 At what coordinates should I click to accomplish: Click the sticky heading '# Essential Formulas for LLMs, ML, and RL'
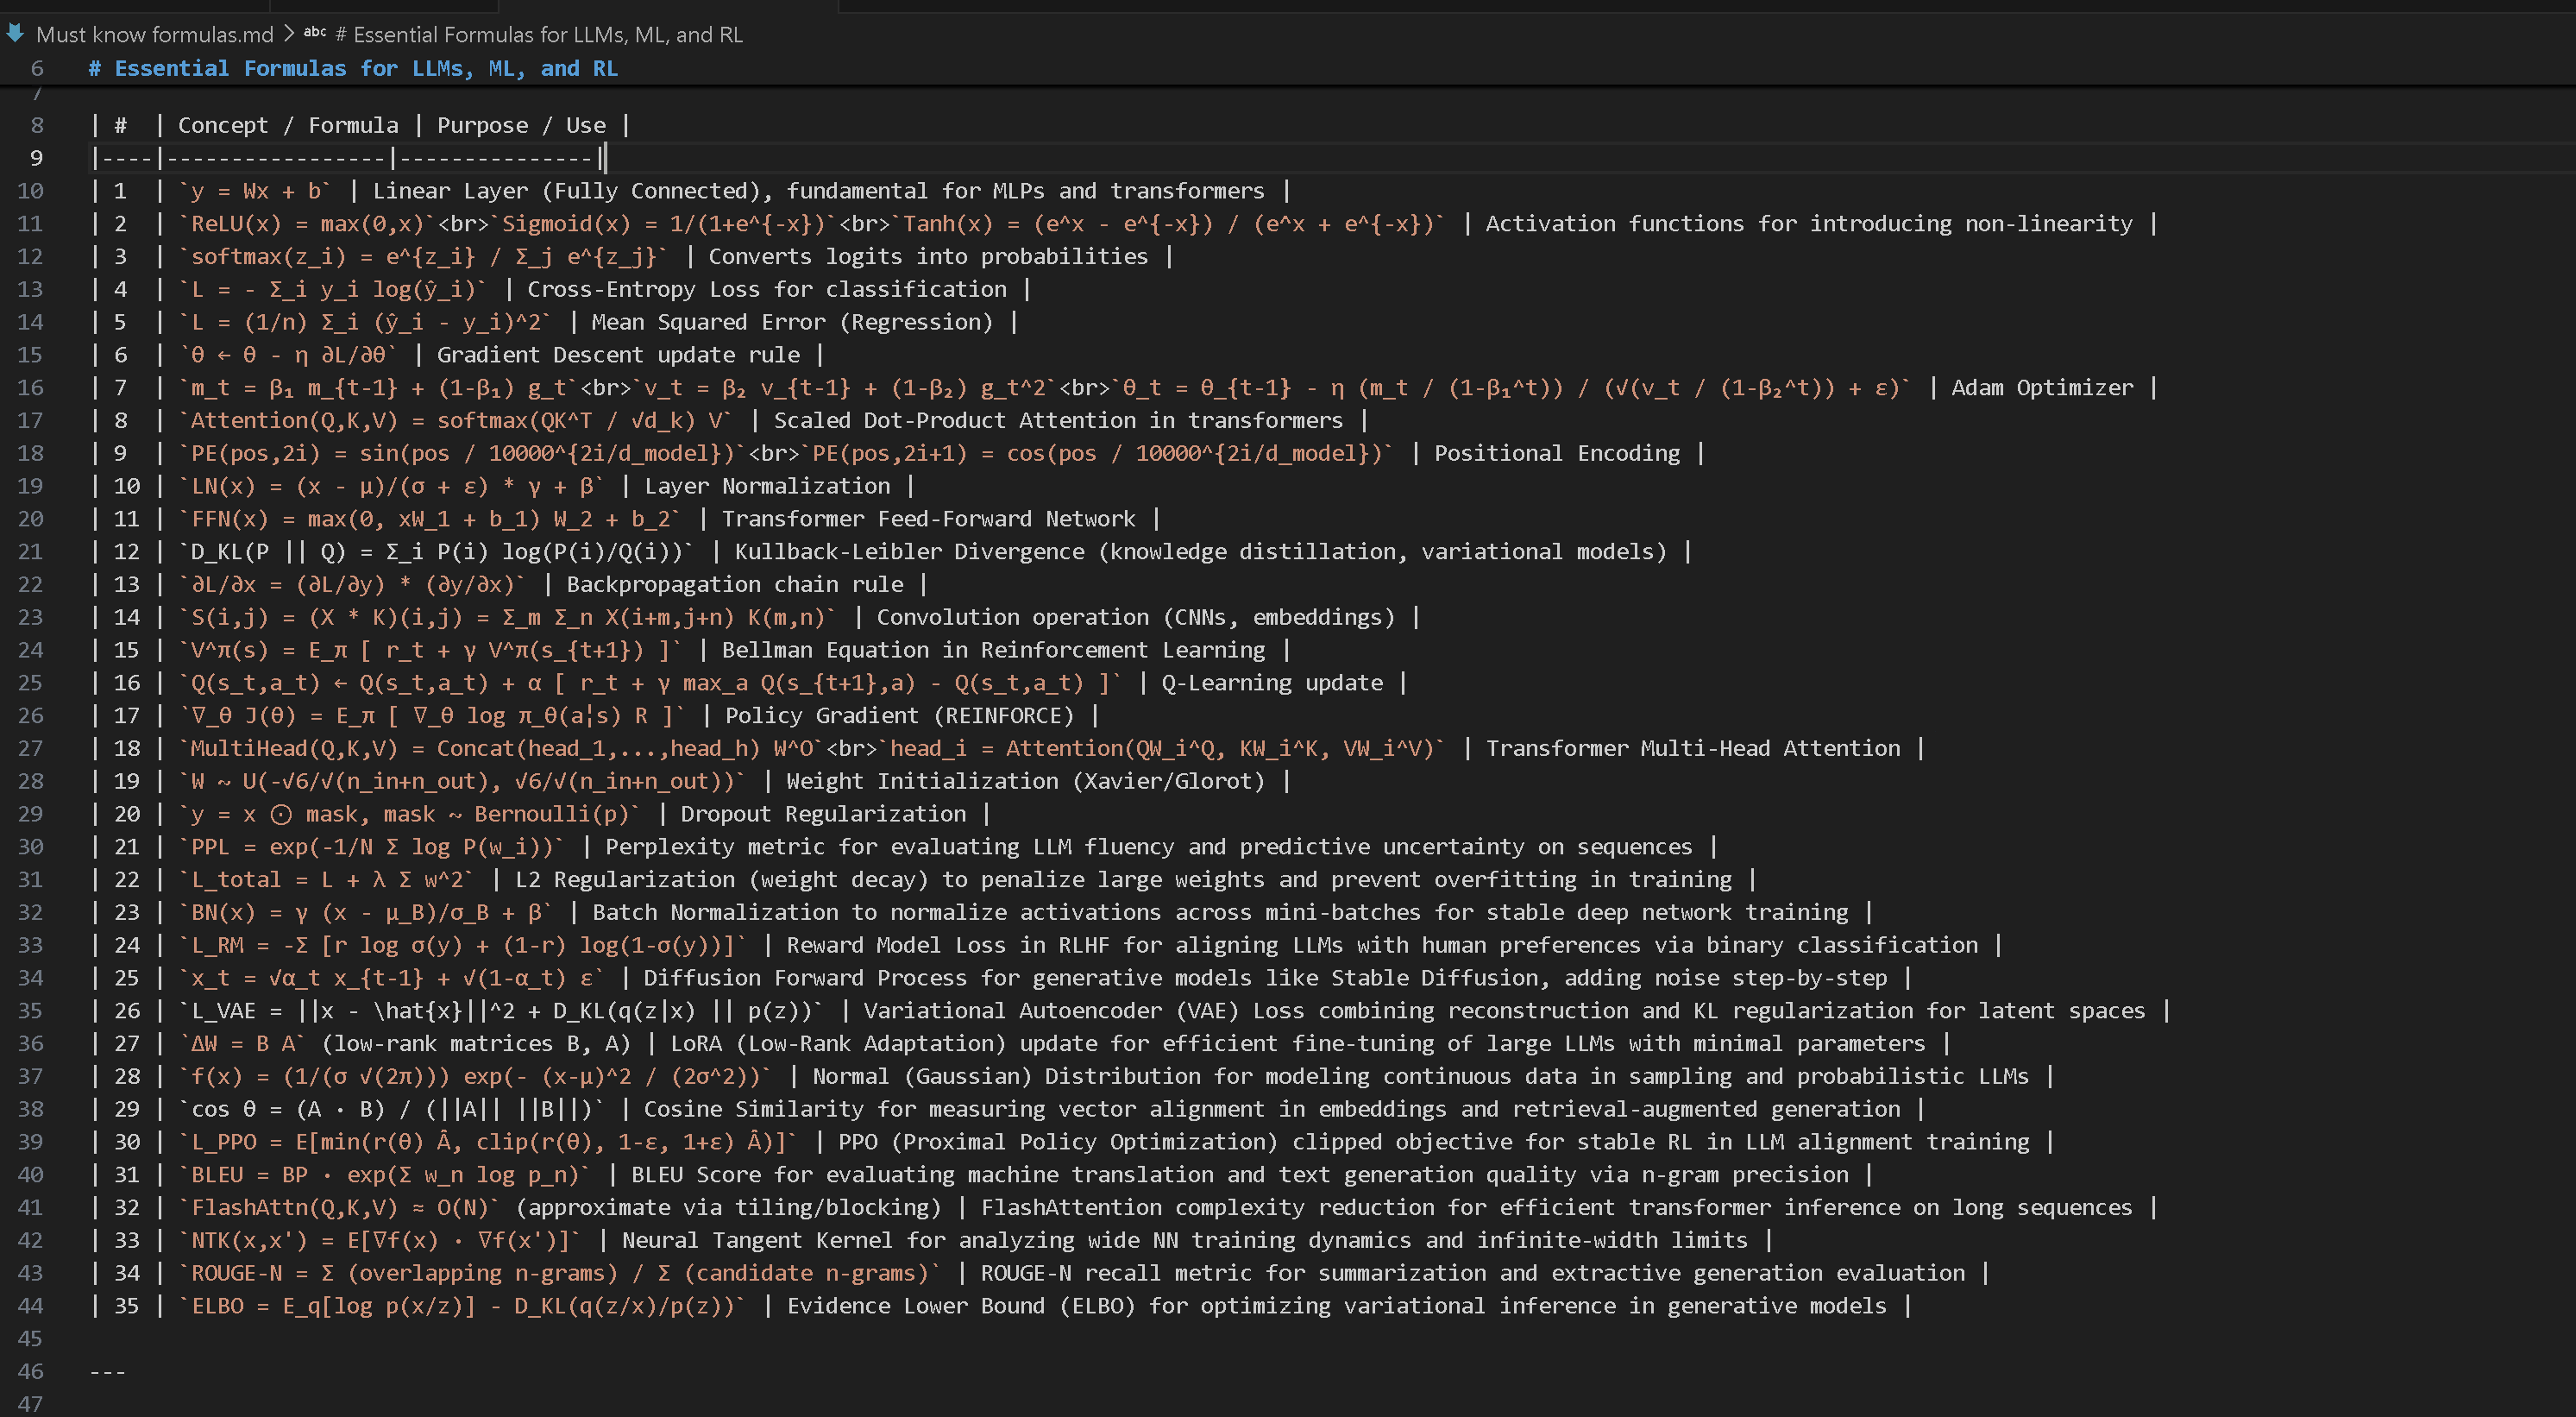tap(353, 69)
